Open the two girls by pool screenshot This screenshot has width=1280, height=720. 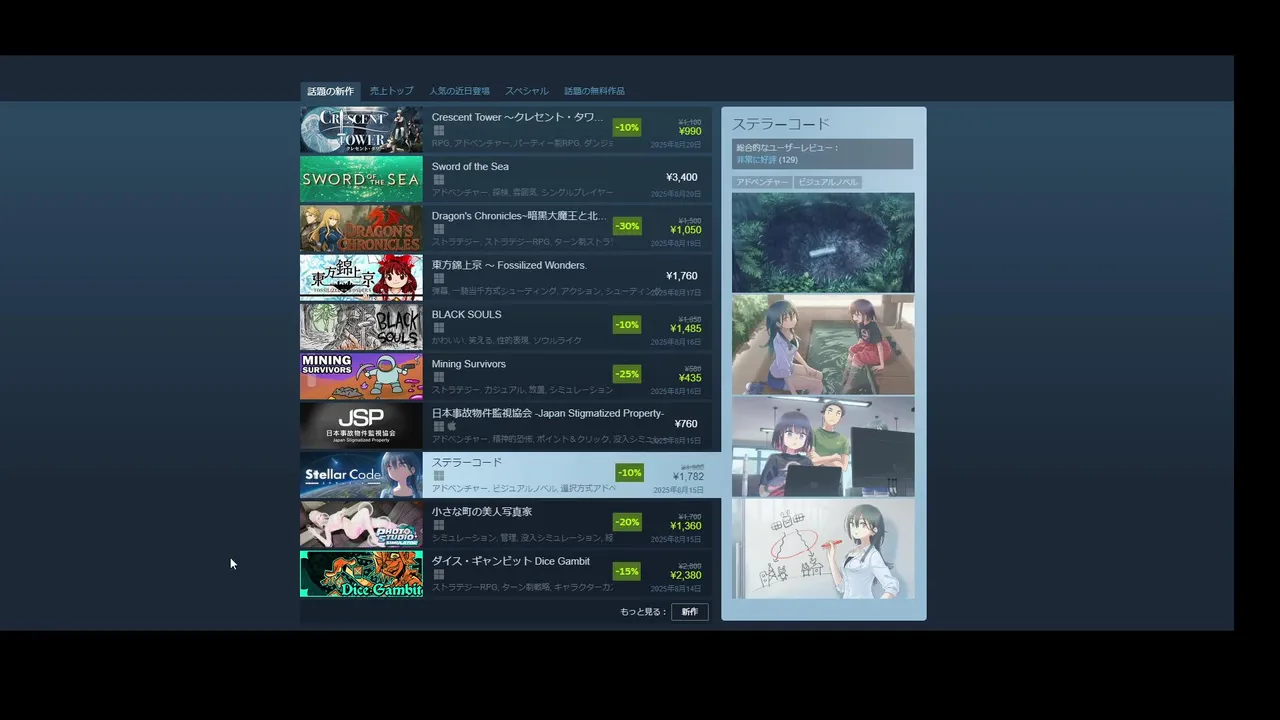(x=823, y=344)
